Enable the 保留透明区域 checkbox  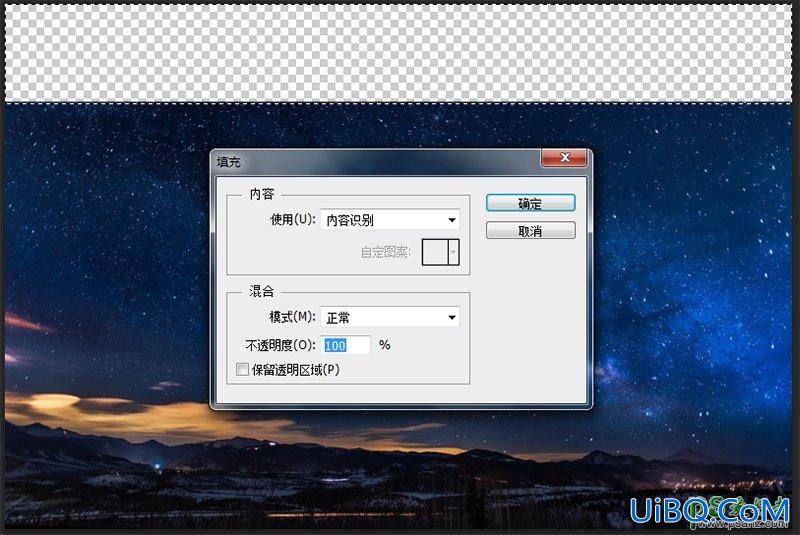(x=242, y=369)
